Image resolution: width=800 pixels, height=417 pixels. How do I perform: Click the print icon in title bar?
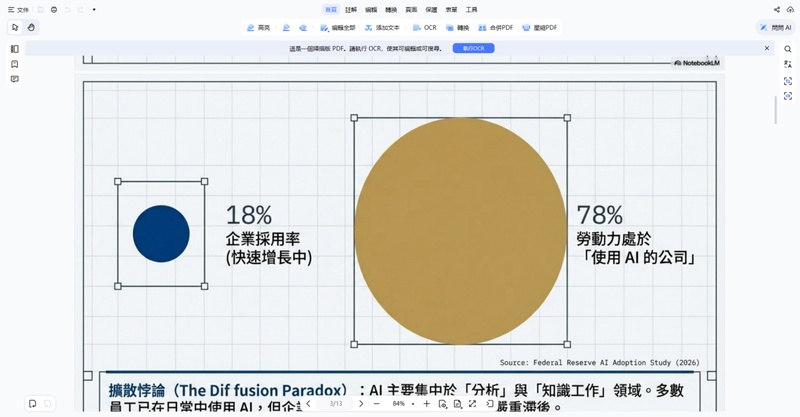coord(54,10)
